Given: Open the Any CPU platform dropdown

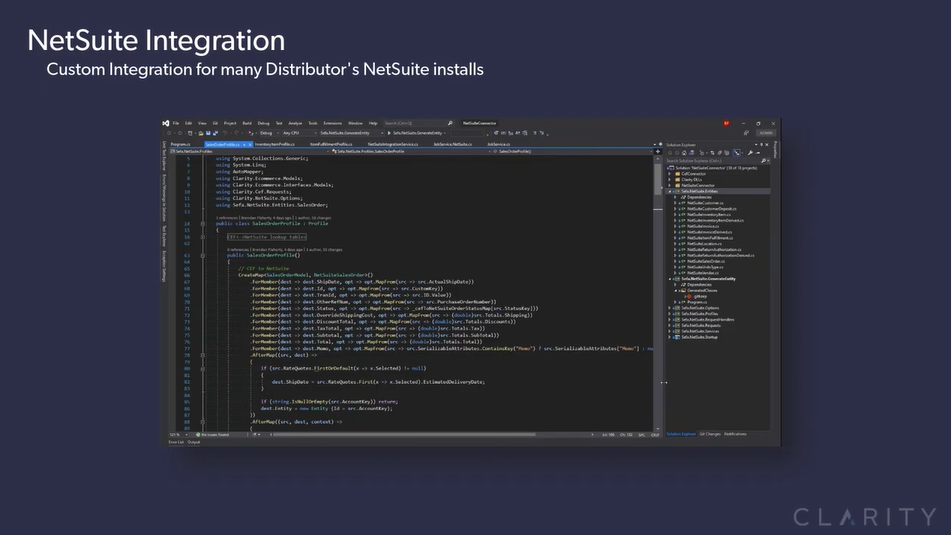Looking at the screenshot, I should 299,133.
